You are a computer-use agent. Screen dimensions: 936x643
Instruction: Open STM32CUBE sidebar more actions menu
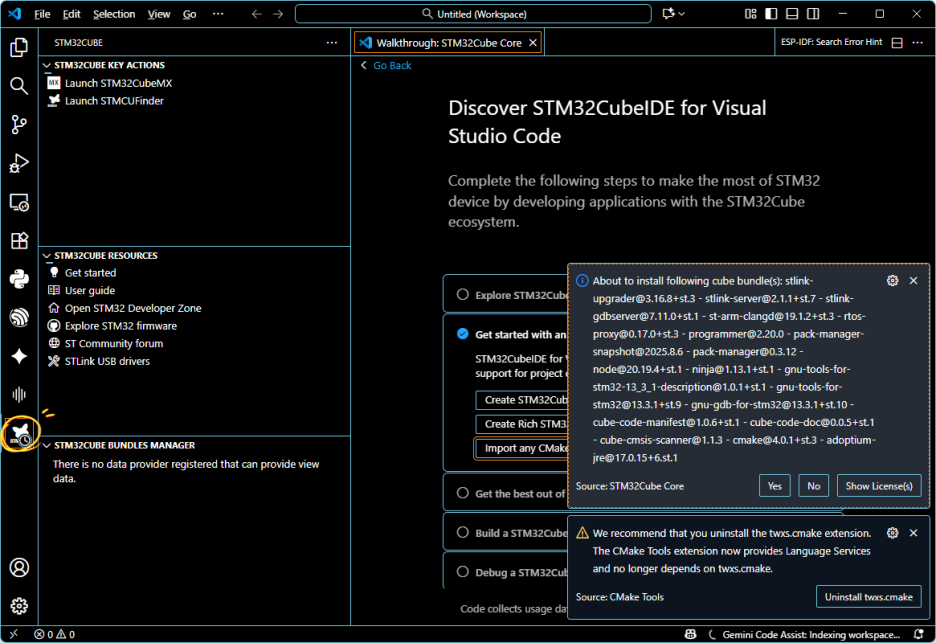332,42
